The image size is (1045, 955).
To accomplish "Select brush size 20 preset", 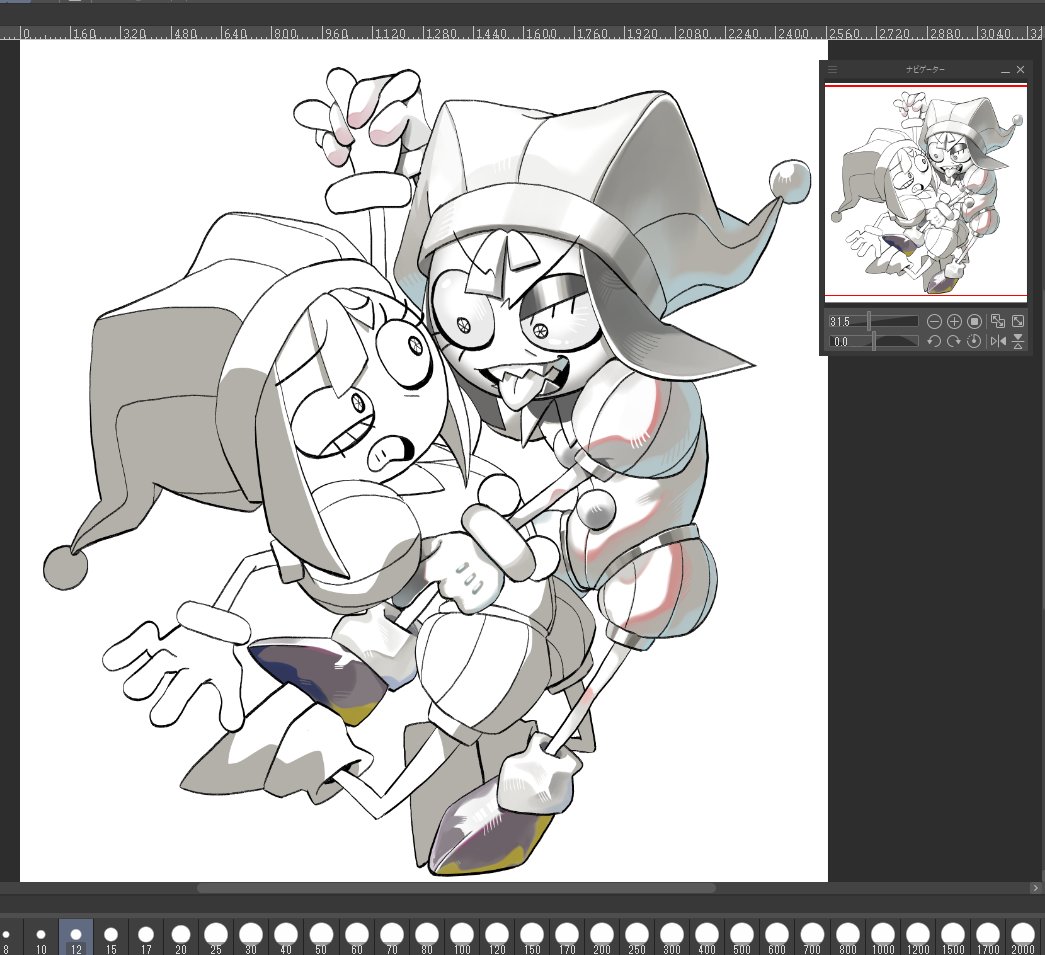I will click(181, 937).
